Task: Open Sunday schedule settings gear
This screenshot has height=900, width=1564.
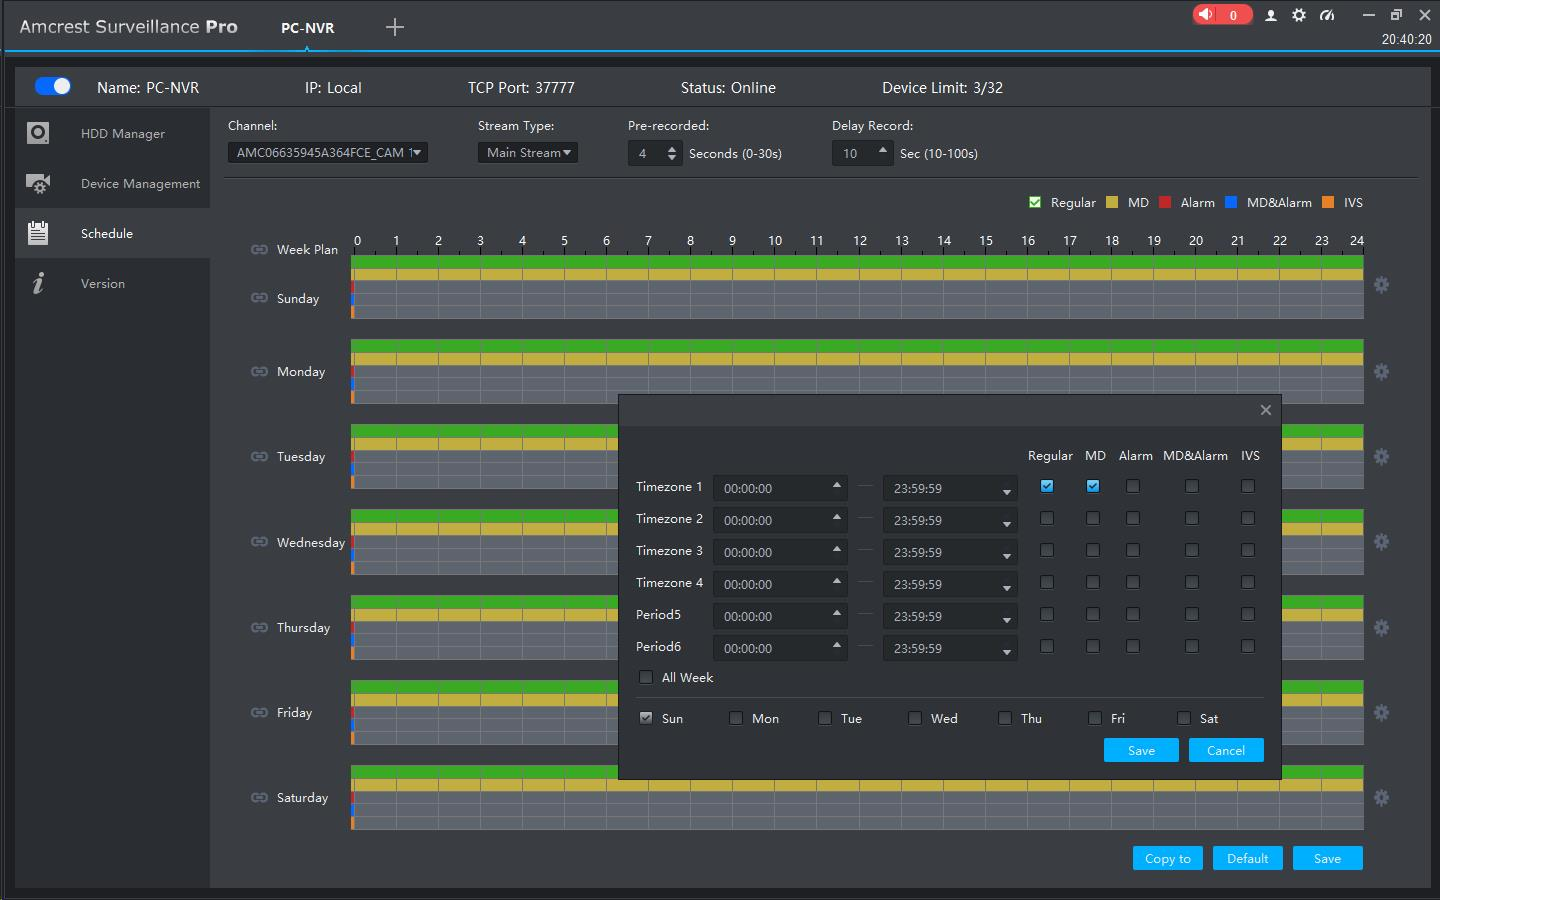Action: (1381, 285)
